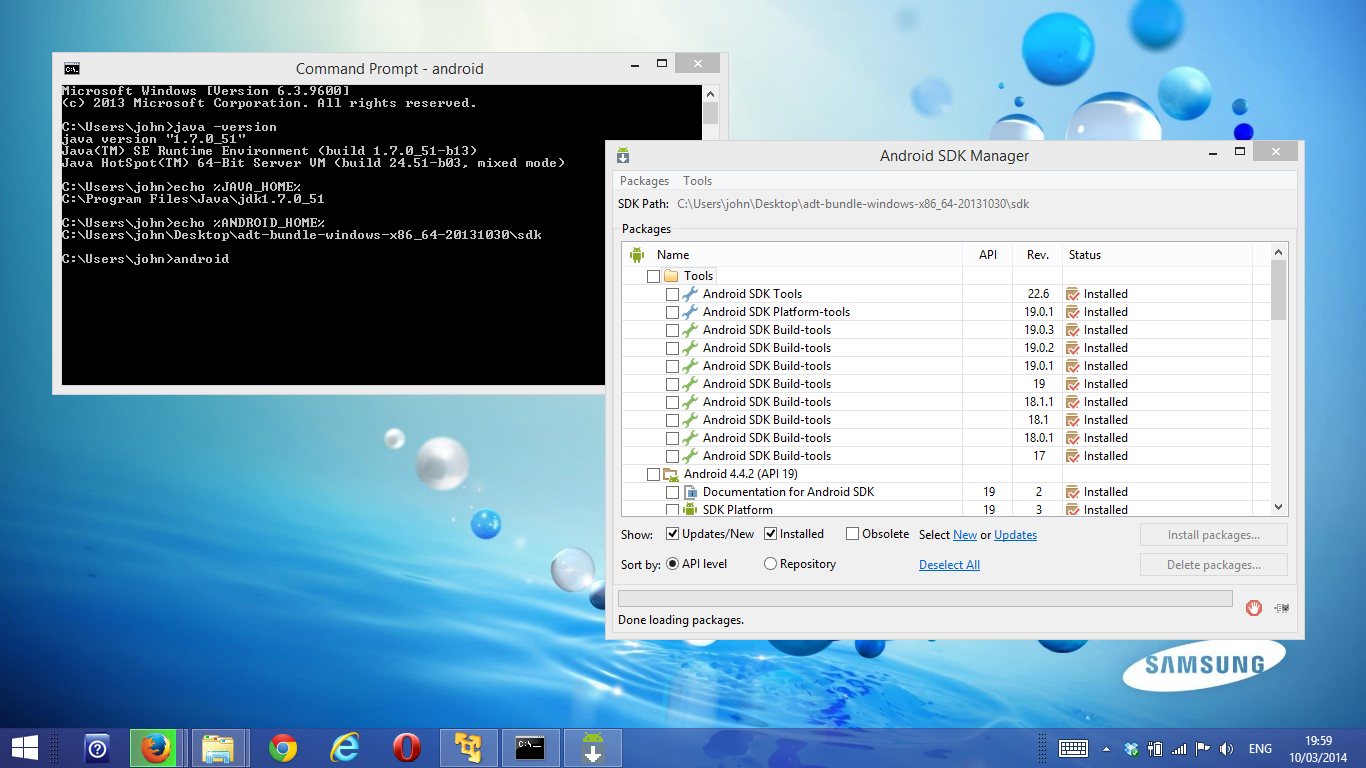Launch Firefox from the taskbar
The height and width of the screenshot is (768, 1366).
pos(154,748)
